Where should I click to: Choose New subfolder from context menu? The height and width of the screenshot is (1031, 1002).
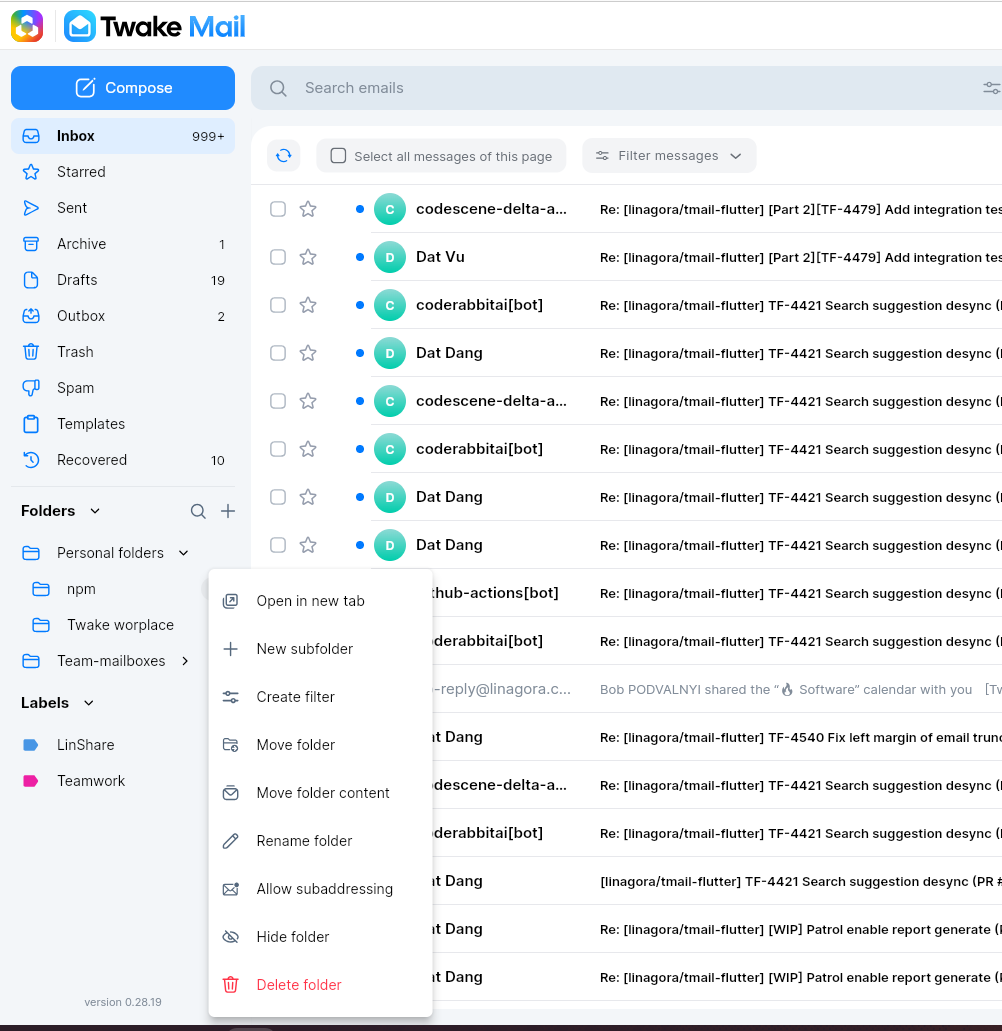point(320,649)
